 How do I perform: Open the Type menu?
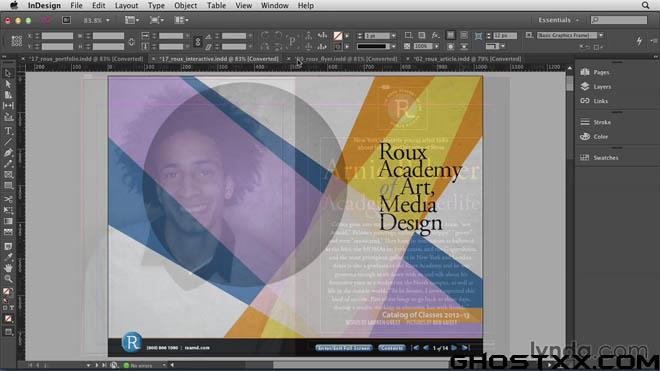(156, 5)
